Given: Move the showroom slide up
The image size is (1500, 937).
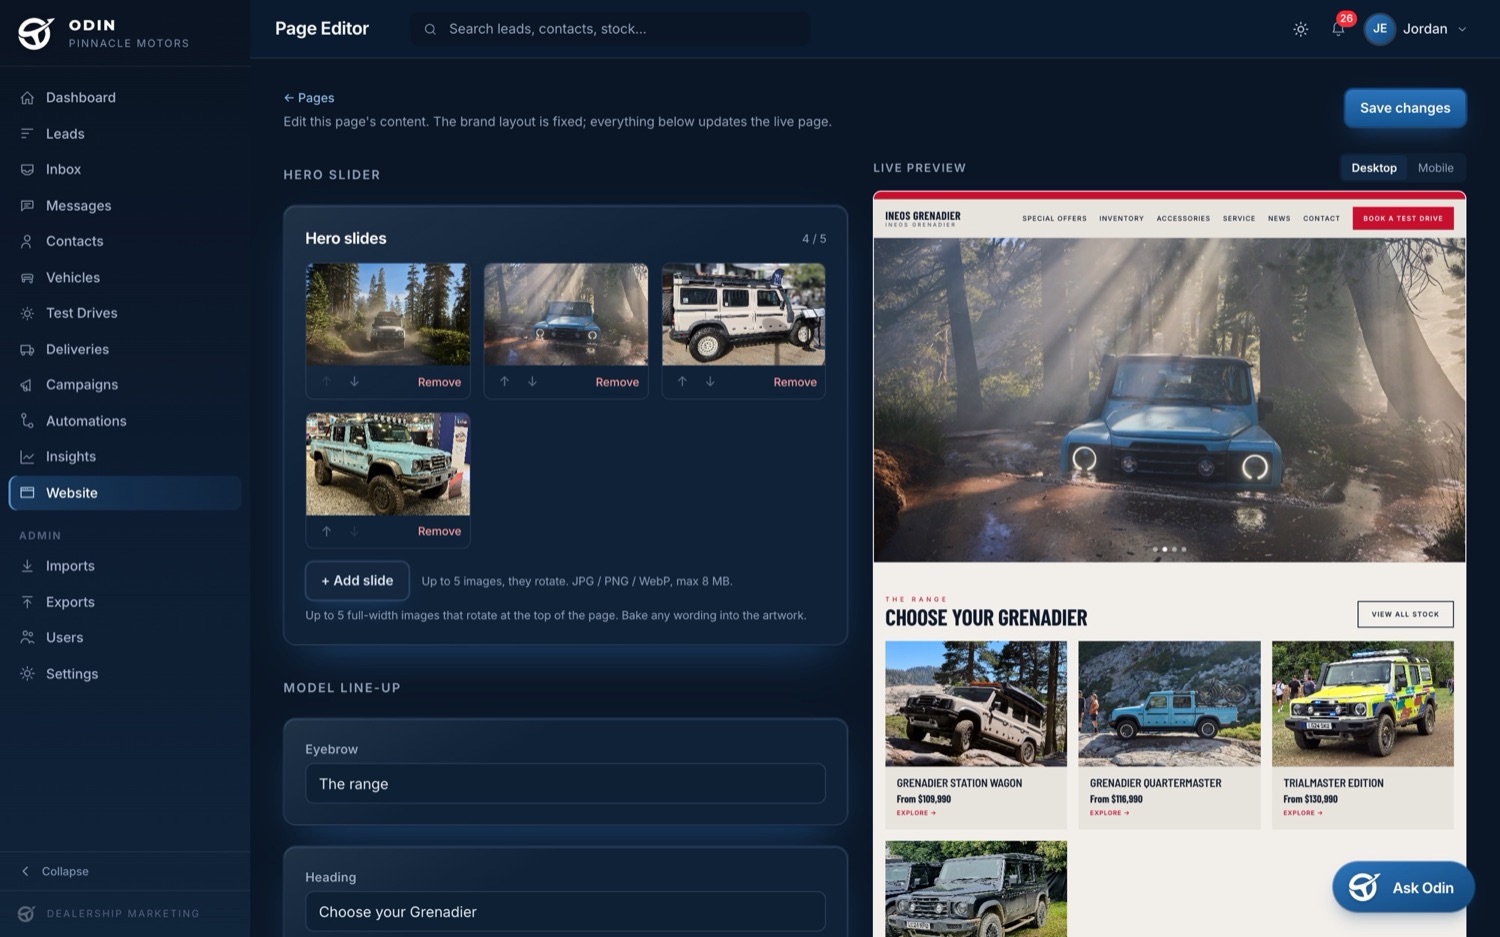Looking at the screenshot, I should click(x=326, y=531).
